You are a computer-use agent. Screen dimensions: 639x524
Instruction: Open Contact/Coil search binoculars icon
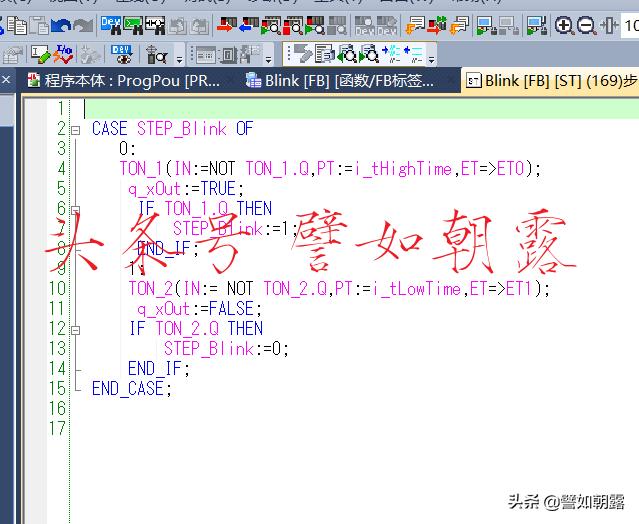coord(155,25)
